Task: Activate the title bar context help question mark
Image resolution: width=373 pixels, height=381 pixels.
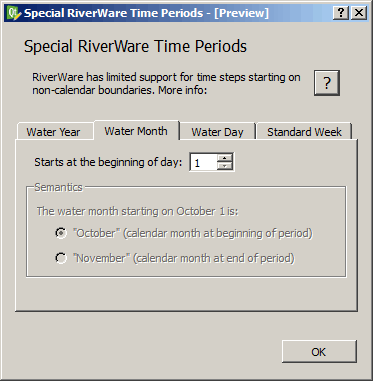Action: point(341,13)
